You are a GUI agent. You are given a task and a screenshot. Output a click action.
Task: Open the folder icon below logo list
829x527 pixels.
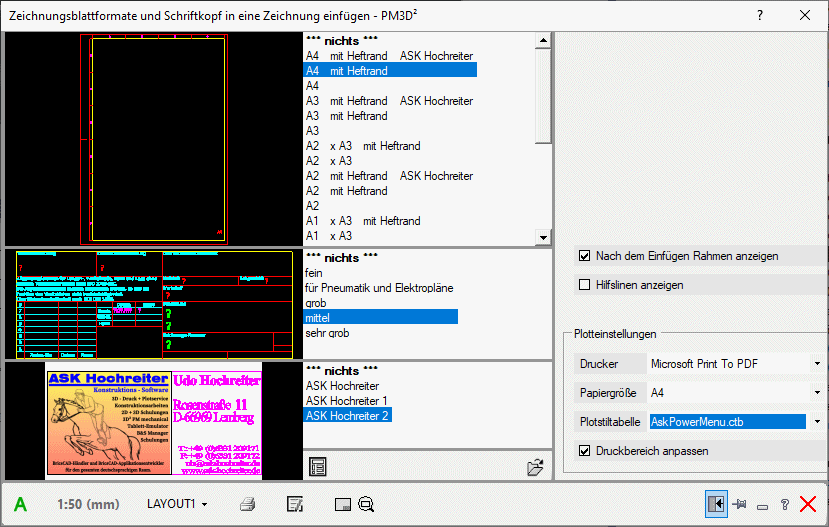535,467
